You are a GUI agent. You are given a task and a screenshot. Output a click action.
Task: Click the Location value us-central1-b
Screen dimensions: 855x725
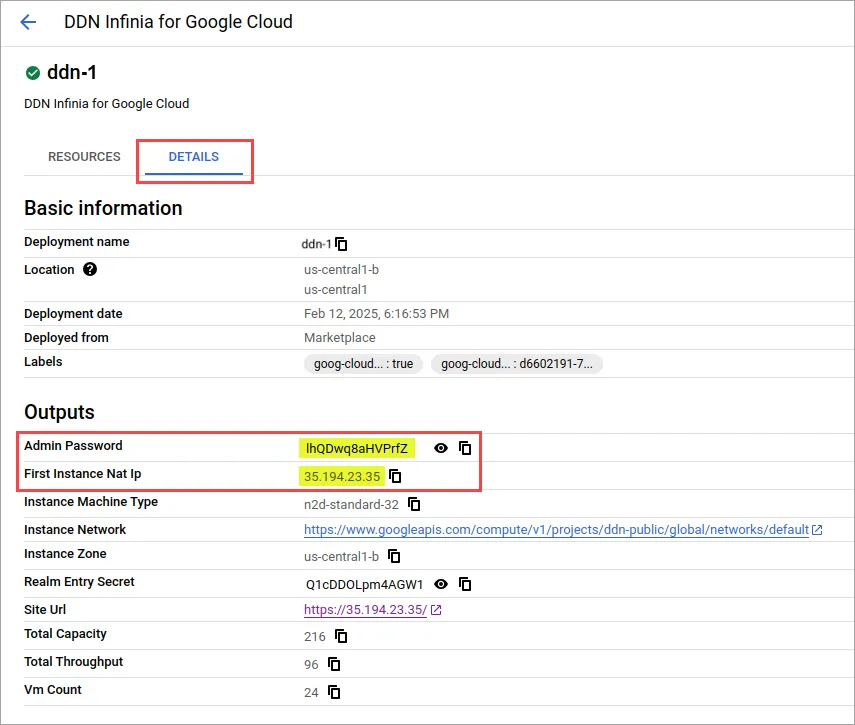[341, 270]
